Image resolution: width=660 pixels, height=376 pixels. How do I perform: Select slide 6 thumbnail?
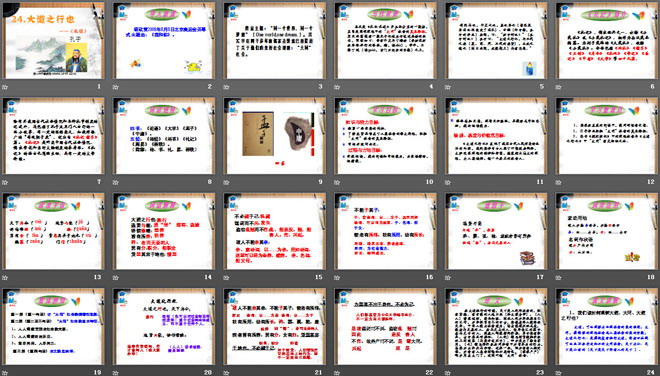click(x=607, y=40)
